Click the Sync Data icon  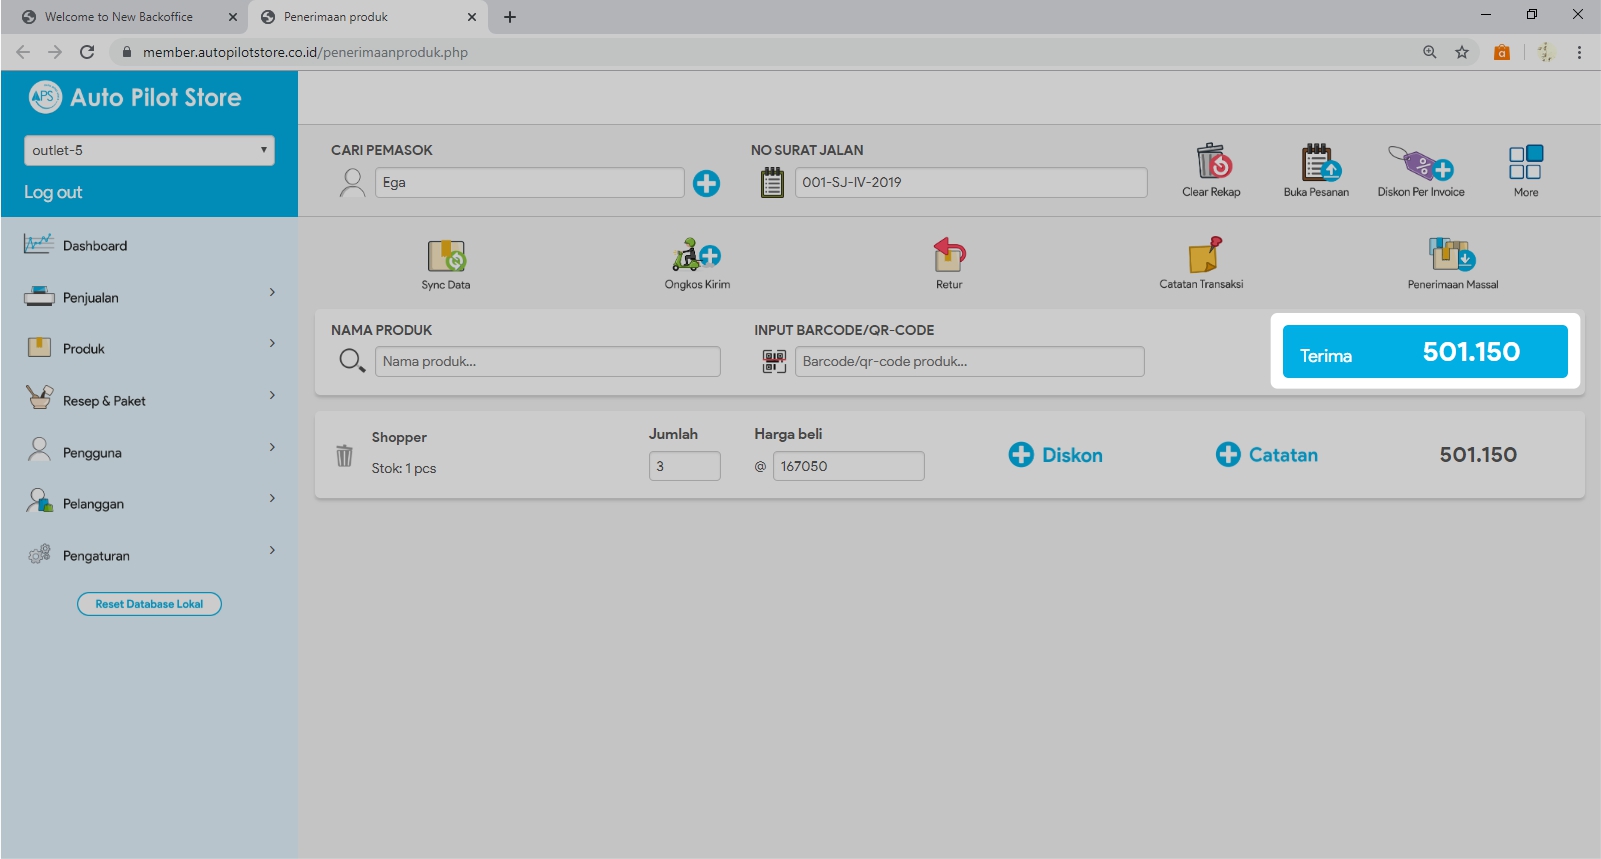446,256
